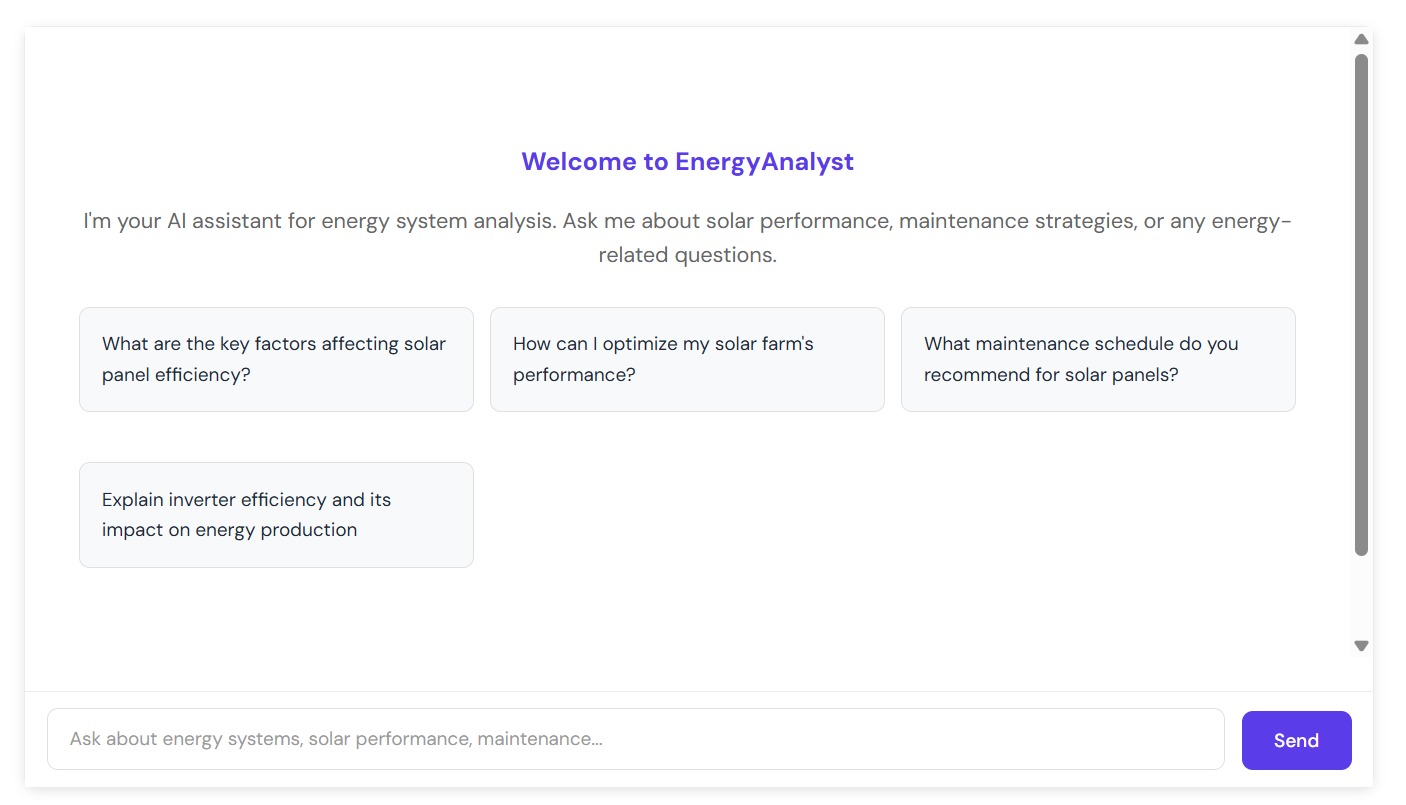Tap the 'What maintenance schedule' card
The width and height of the screenshot is (1406, 805).
pos(1098,359)
